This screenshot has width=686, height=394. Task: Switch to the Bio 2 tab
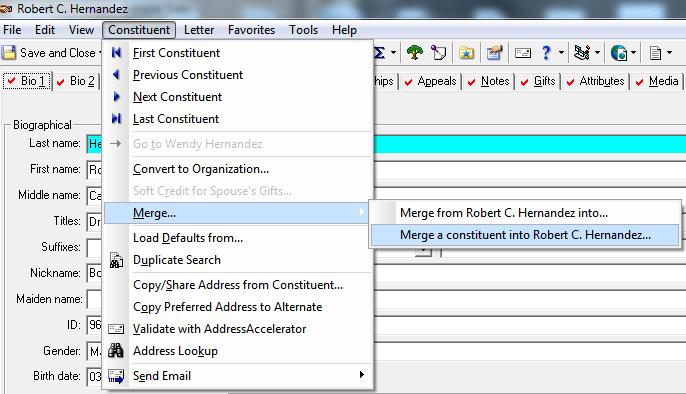[x=76, y=81]
